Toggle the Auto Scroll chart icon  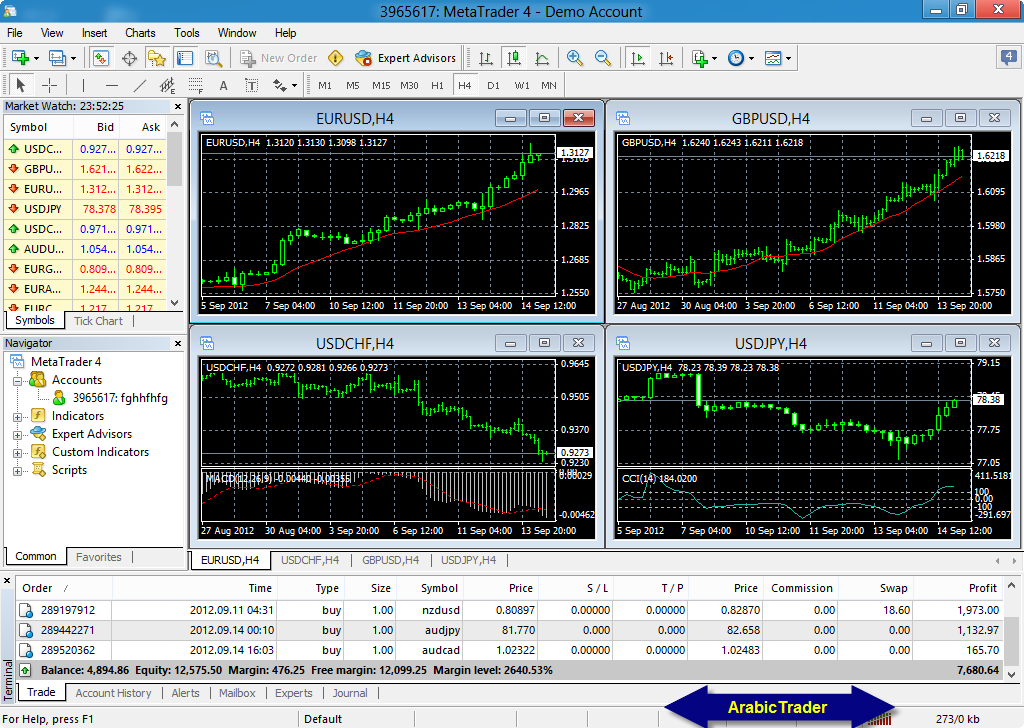point(637,58)
